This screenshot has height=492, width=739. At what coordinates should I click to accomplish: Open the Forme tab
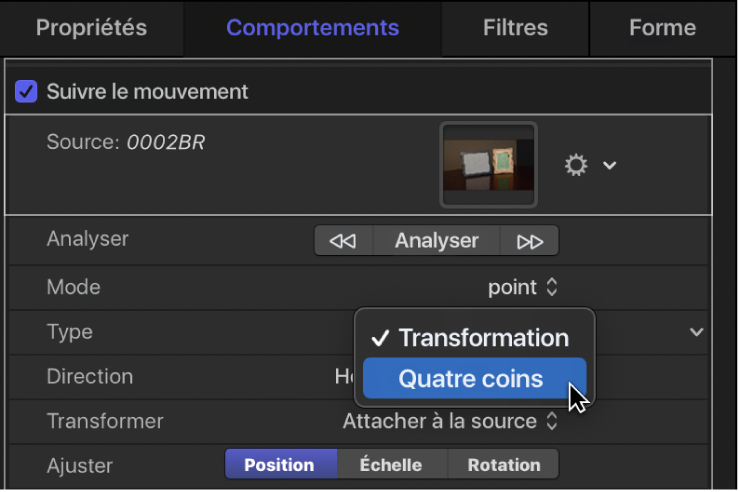662,28
